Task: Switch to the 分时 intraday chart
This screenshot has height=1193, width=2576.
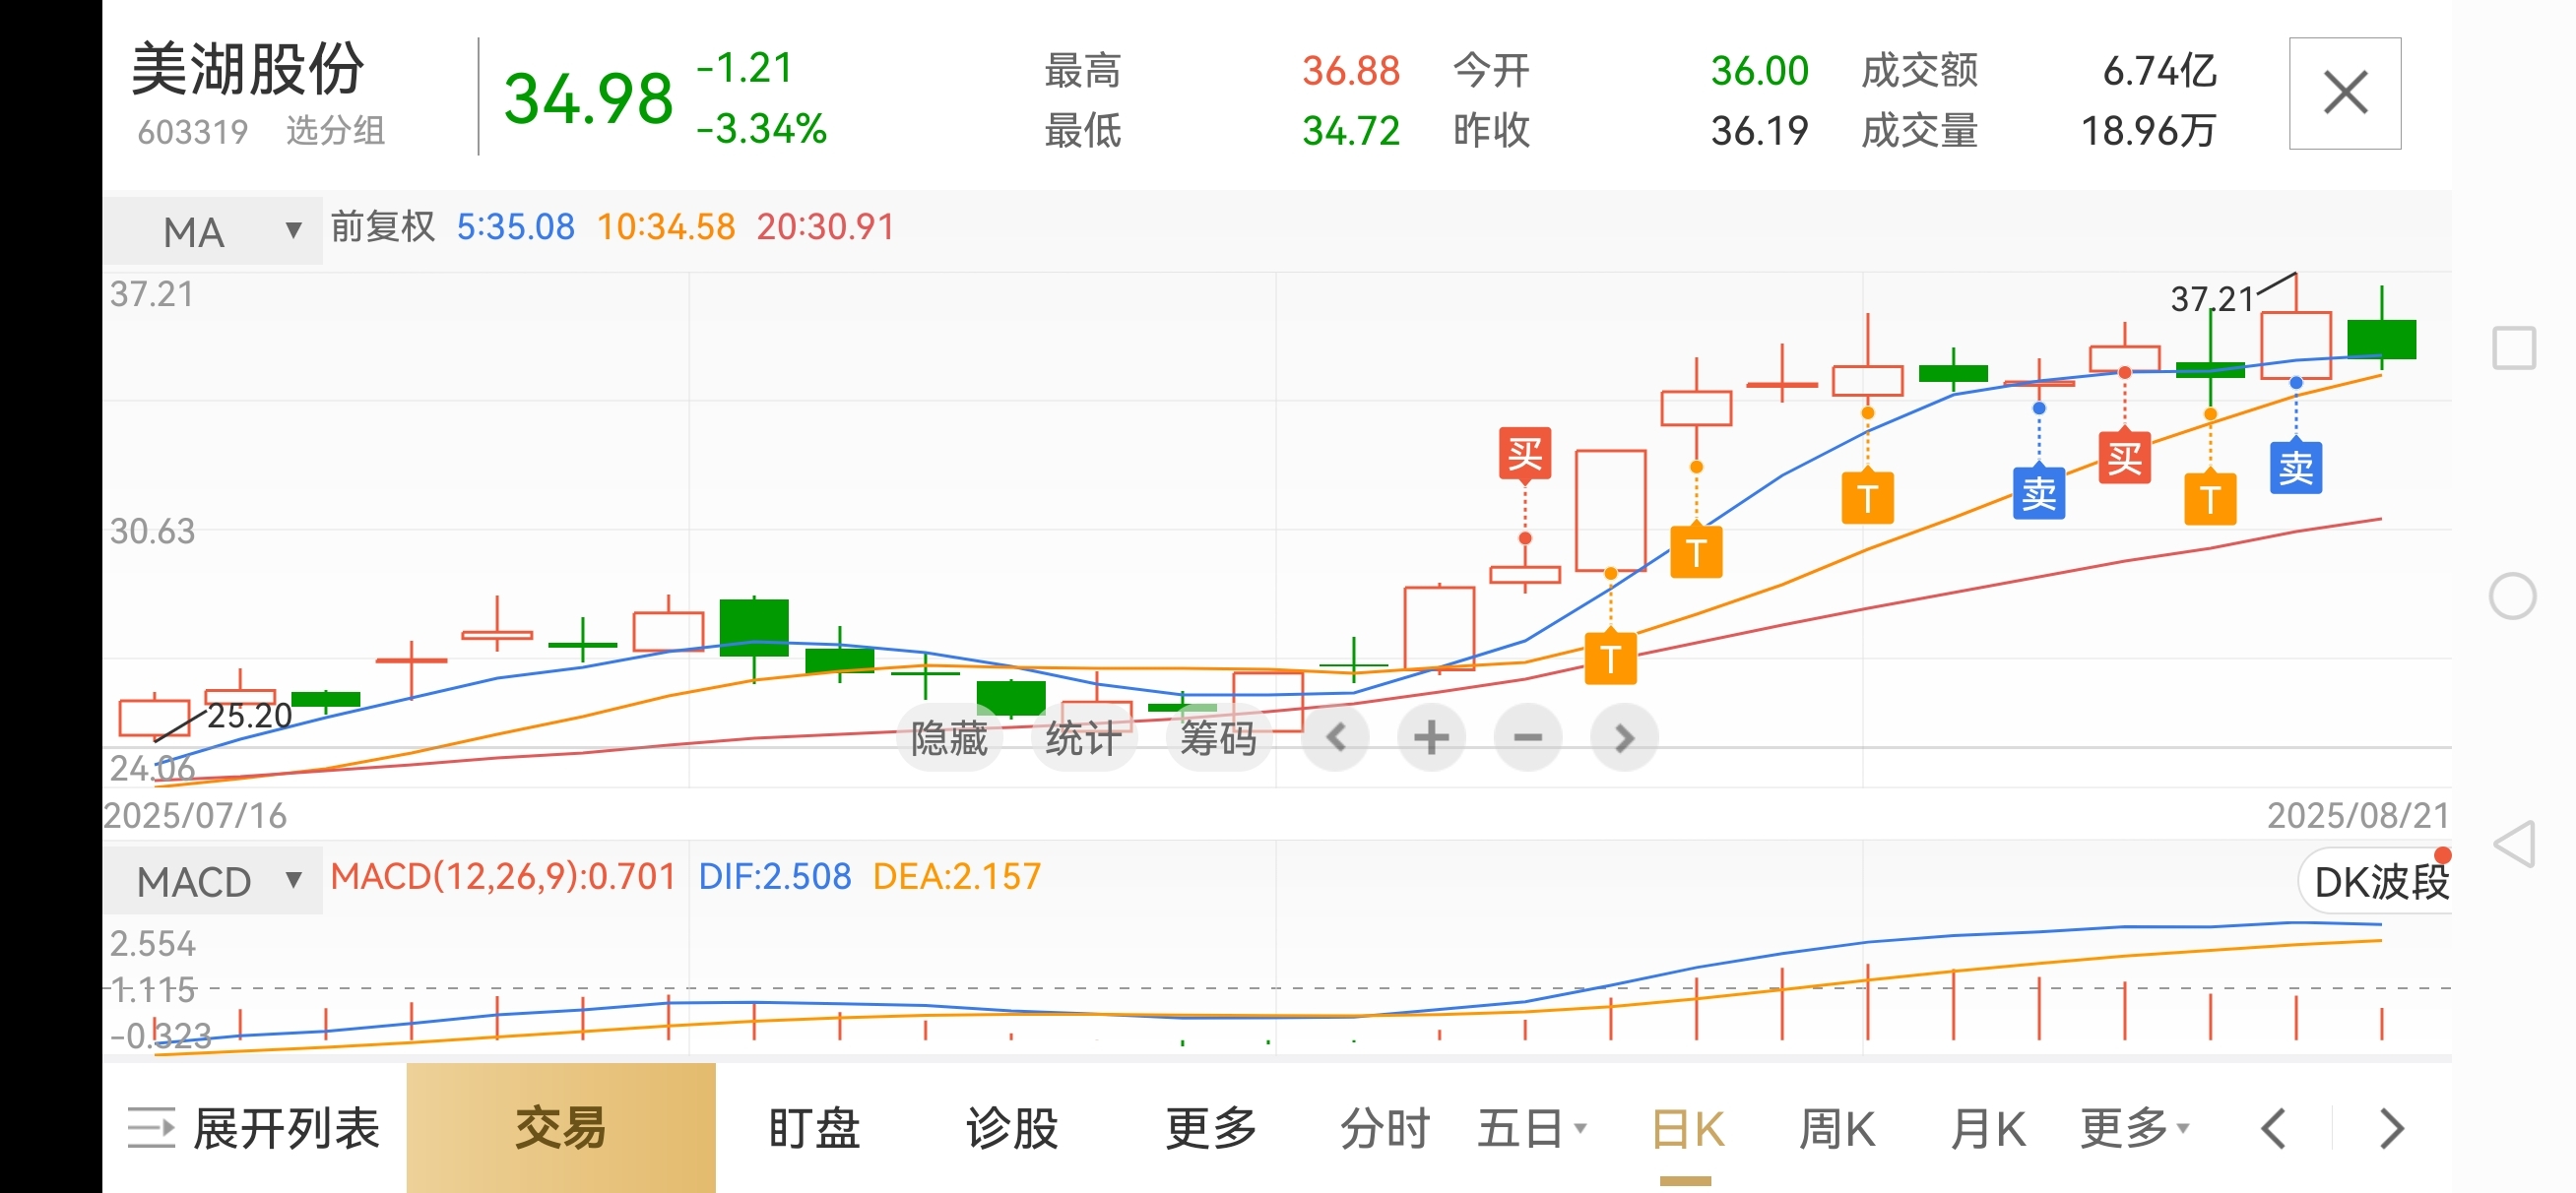Action: (1385, 1129)
